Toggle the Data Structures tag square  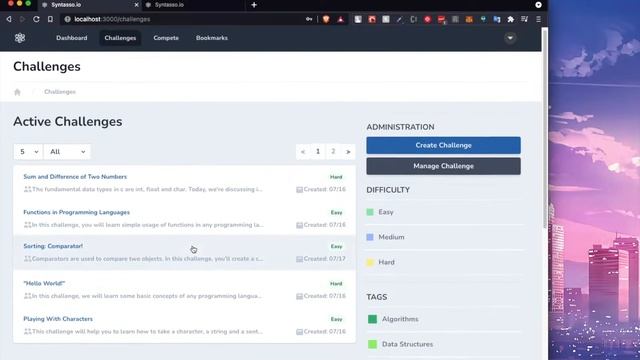pos(372,344)
